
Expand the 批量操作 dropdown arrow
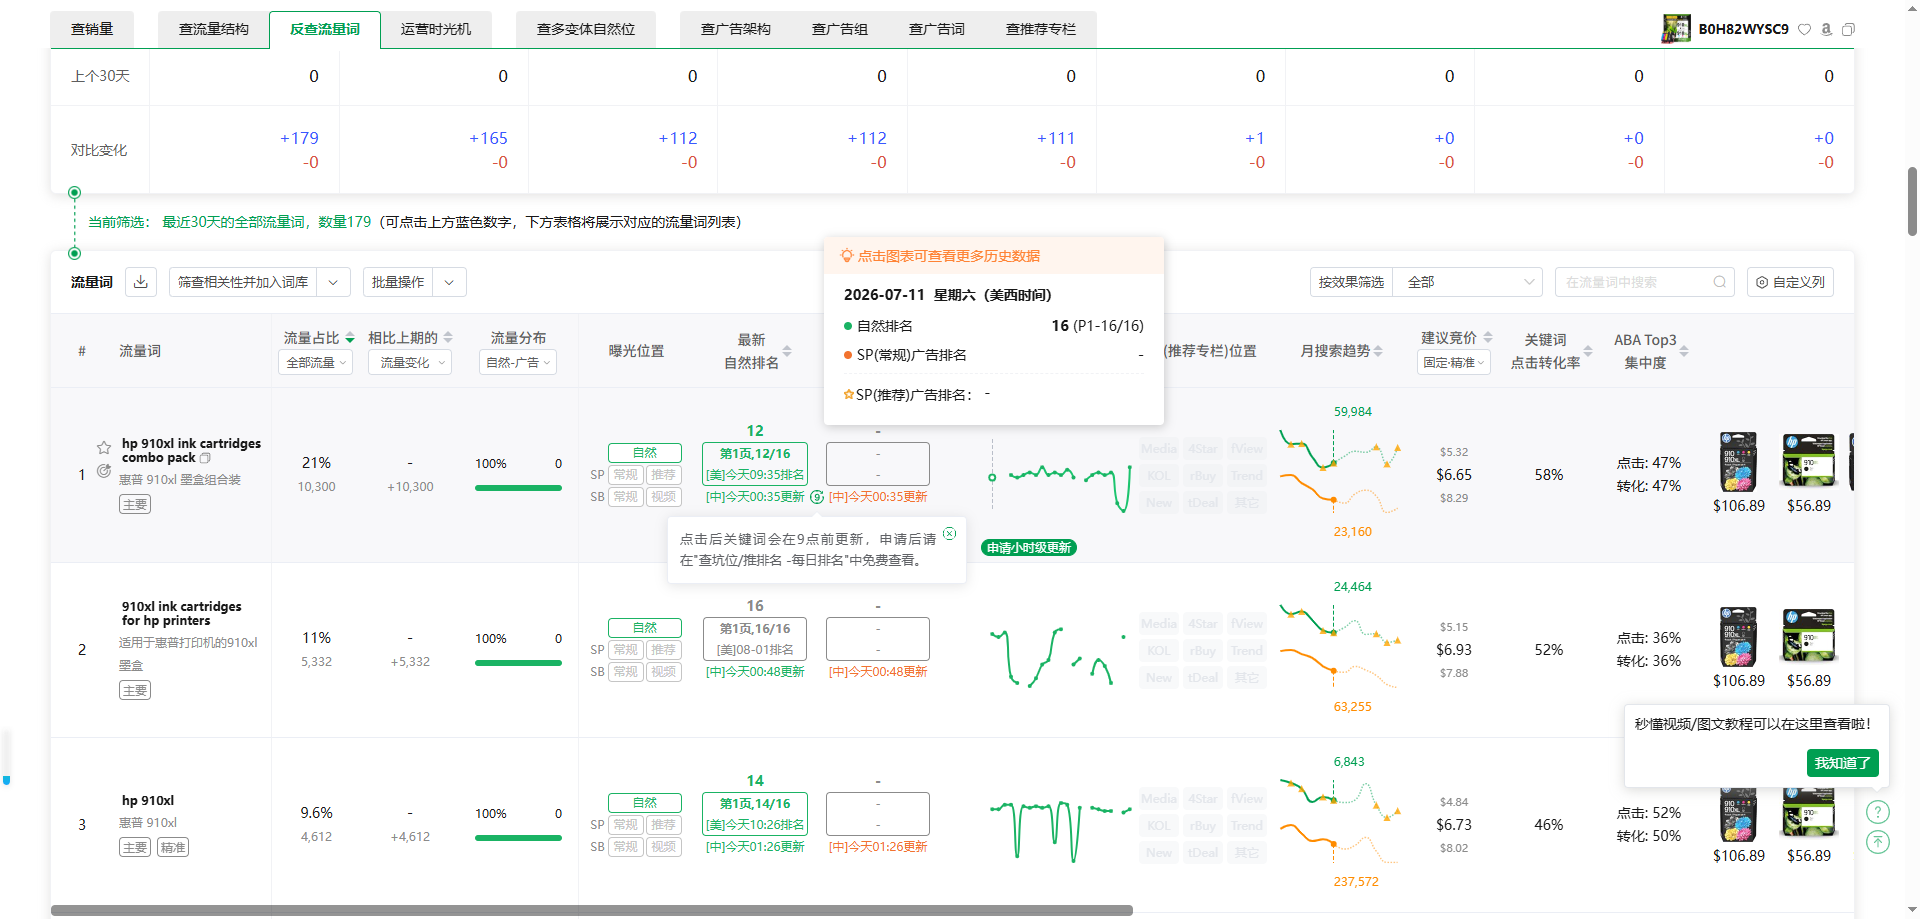coord(449,282)
